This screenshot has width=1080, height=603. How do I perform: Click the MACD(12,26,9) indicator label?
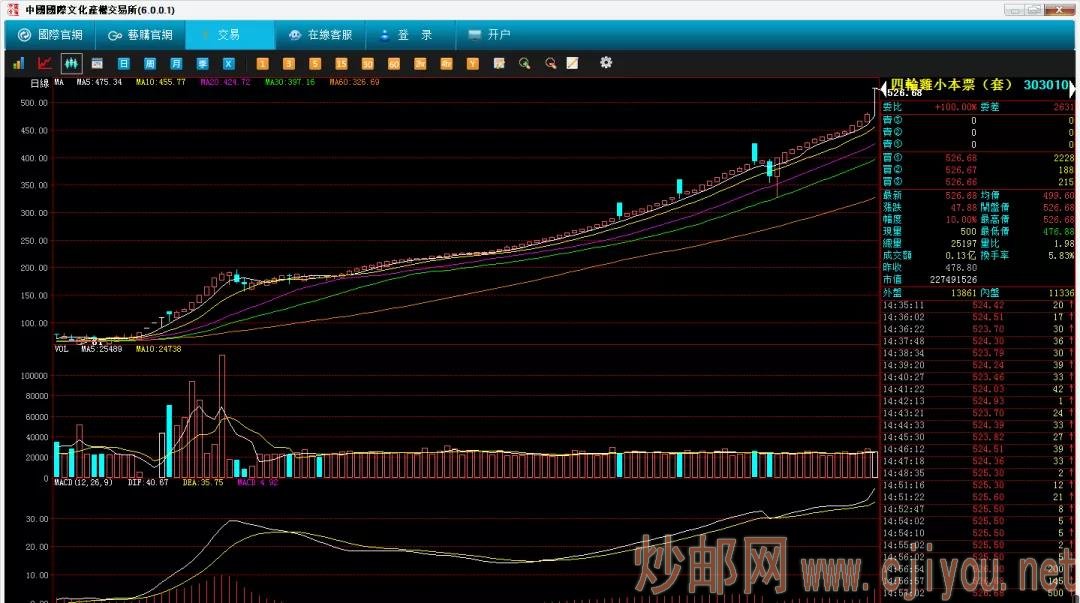[x=84, y=482]
